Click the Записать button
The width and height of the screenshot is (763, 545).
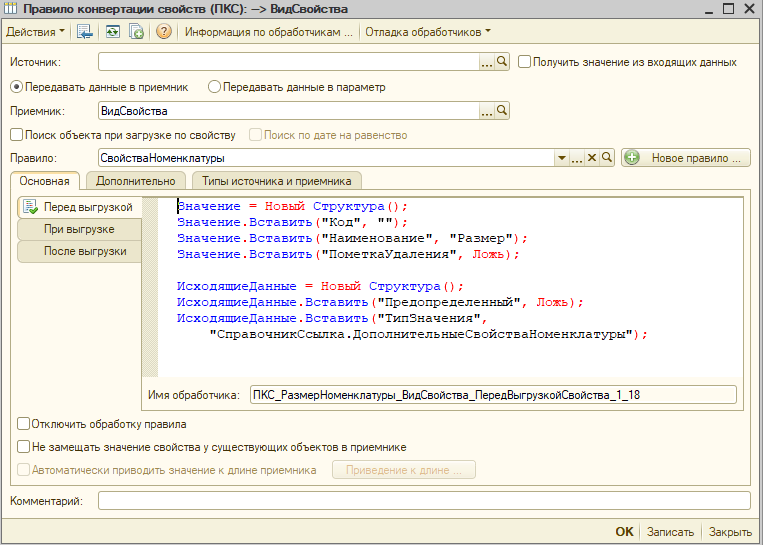point(670,532)
